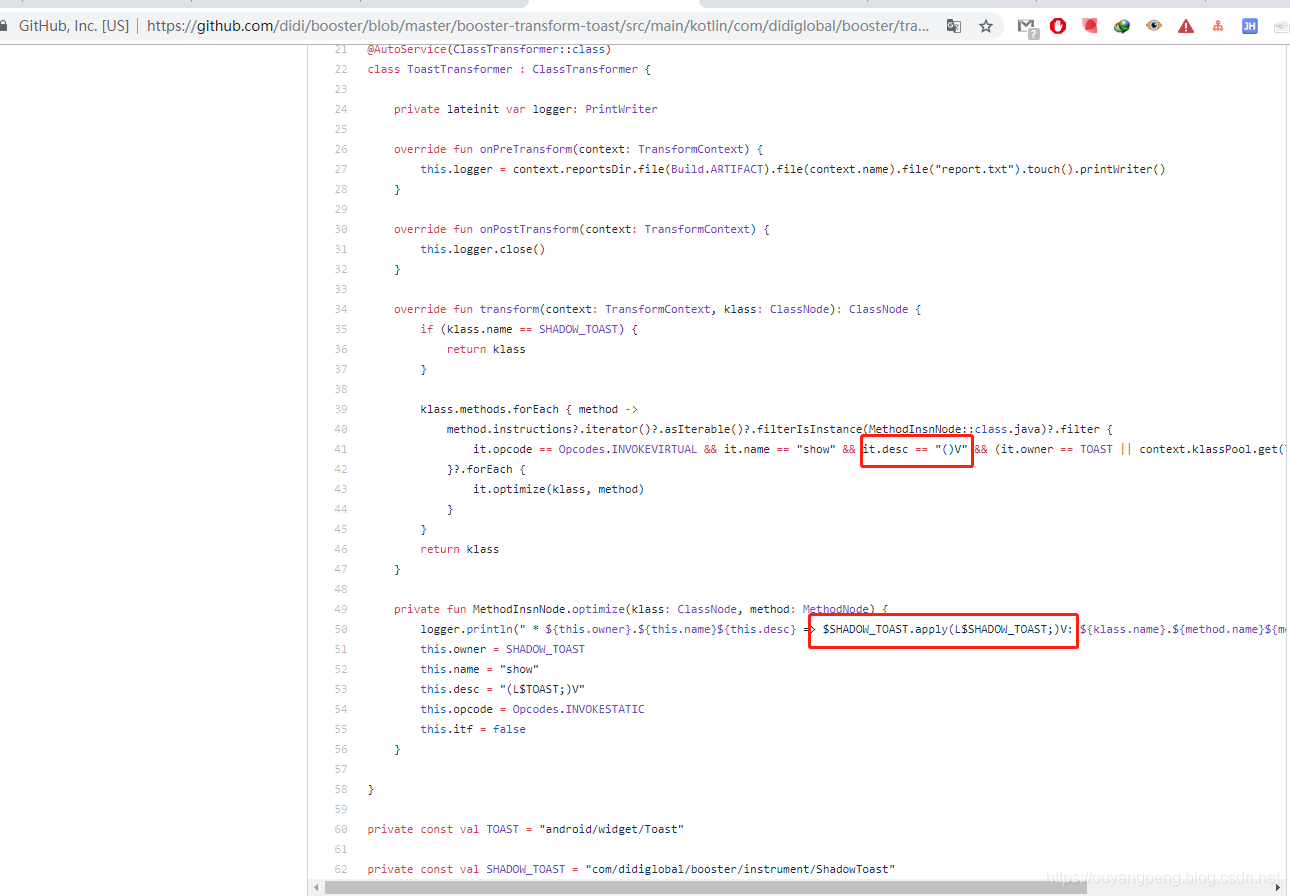The height and width of the screenshot is (896, 1290).
Task: Select line number 34
Action: tap(341, 309)
